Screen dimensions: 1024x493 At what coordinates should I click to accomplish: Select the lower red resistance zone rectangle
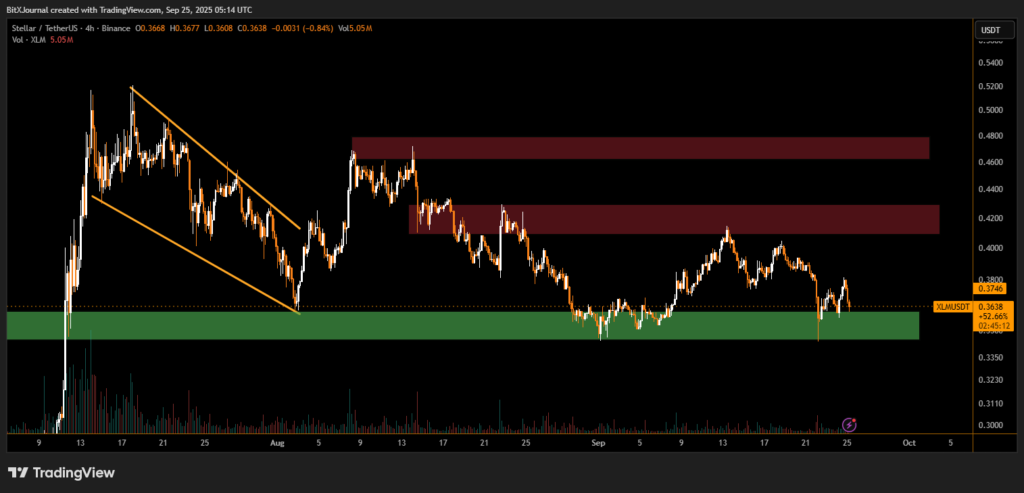tap(674, 219)
